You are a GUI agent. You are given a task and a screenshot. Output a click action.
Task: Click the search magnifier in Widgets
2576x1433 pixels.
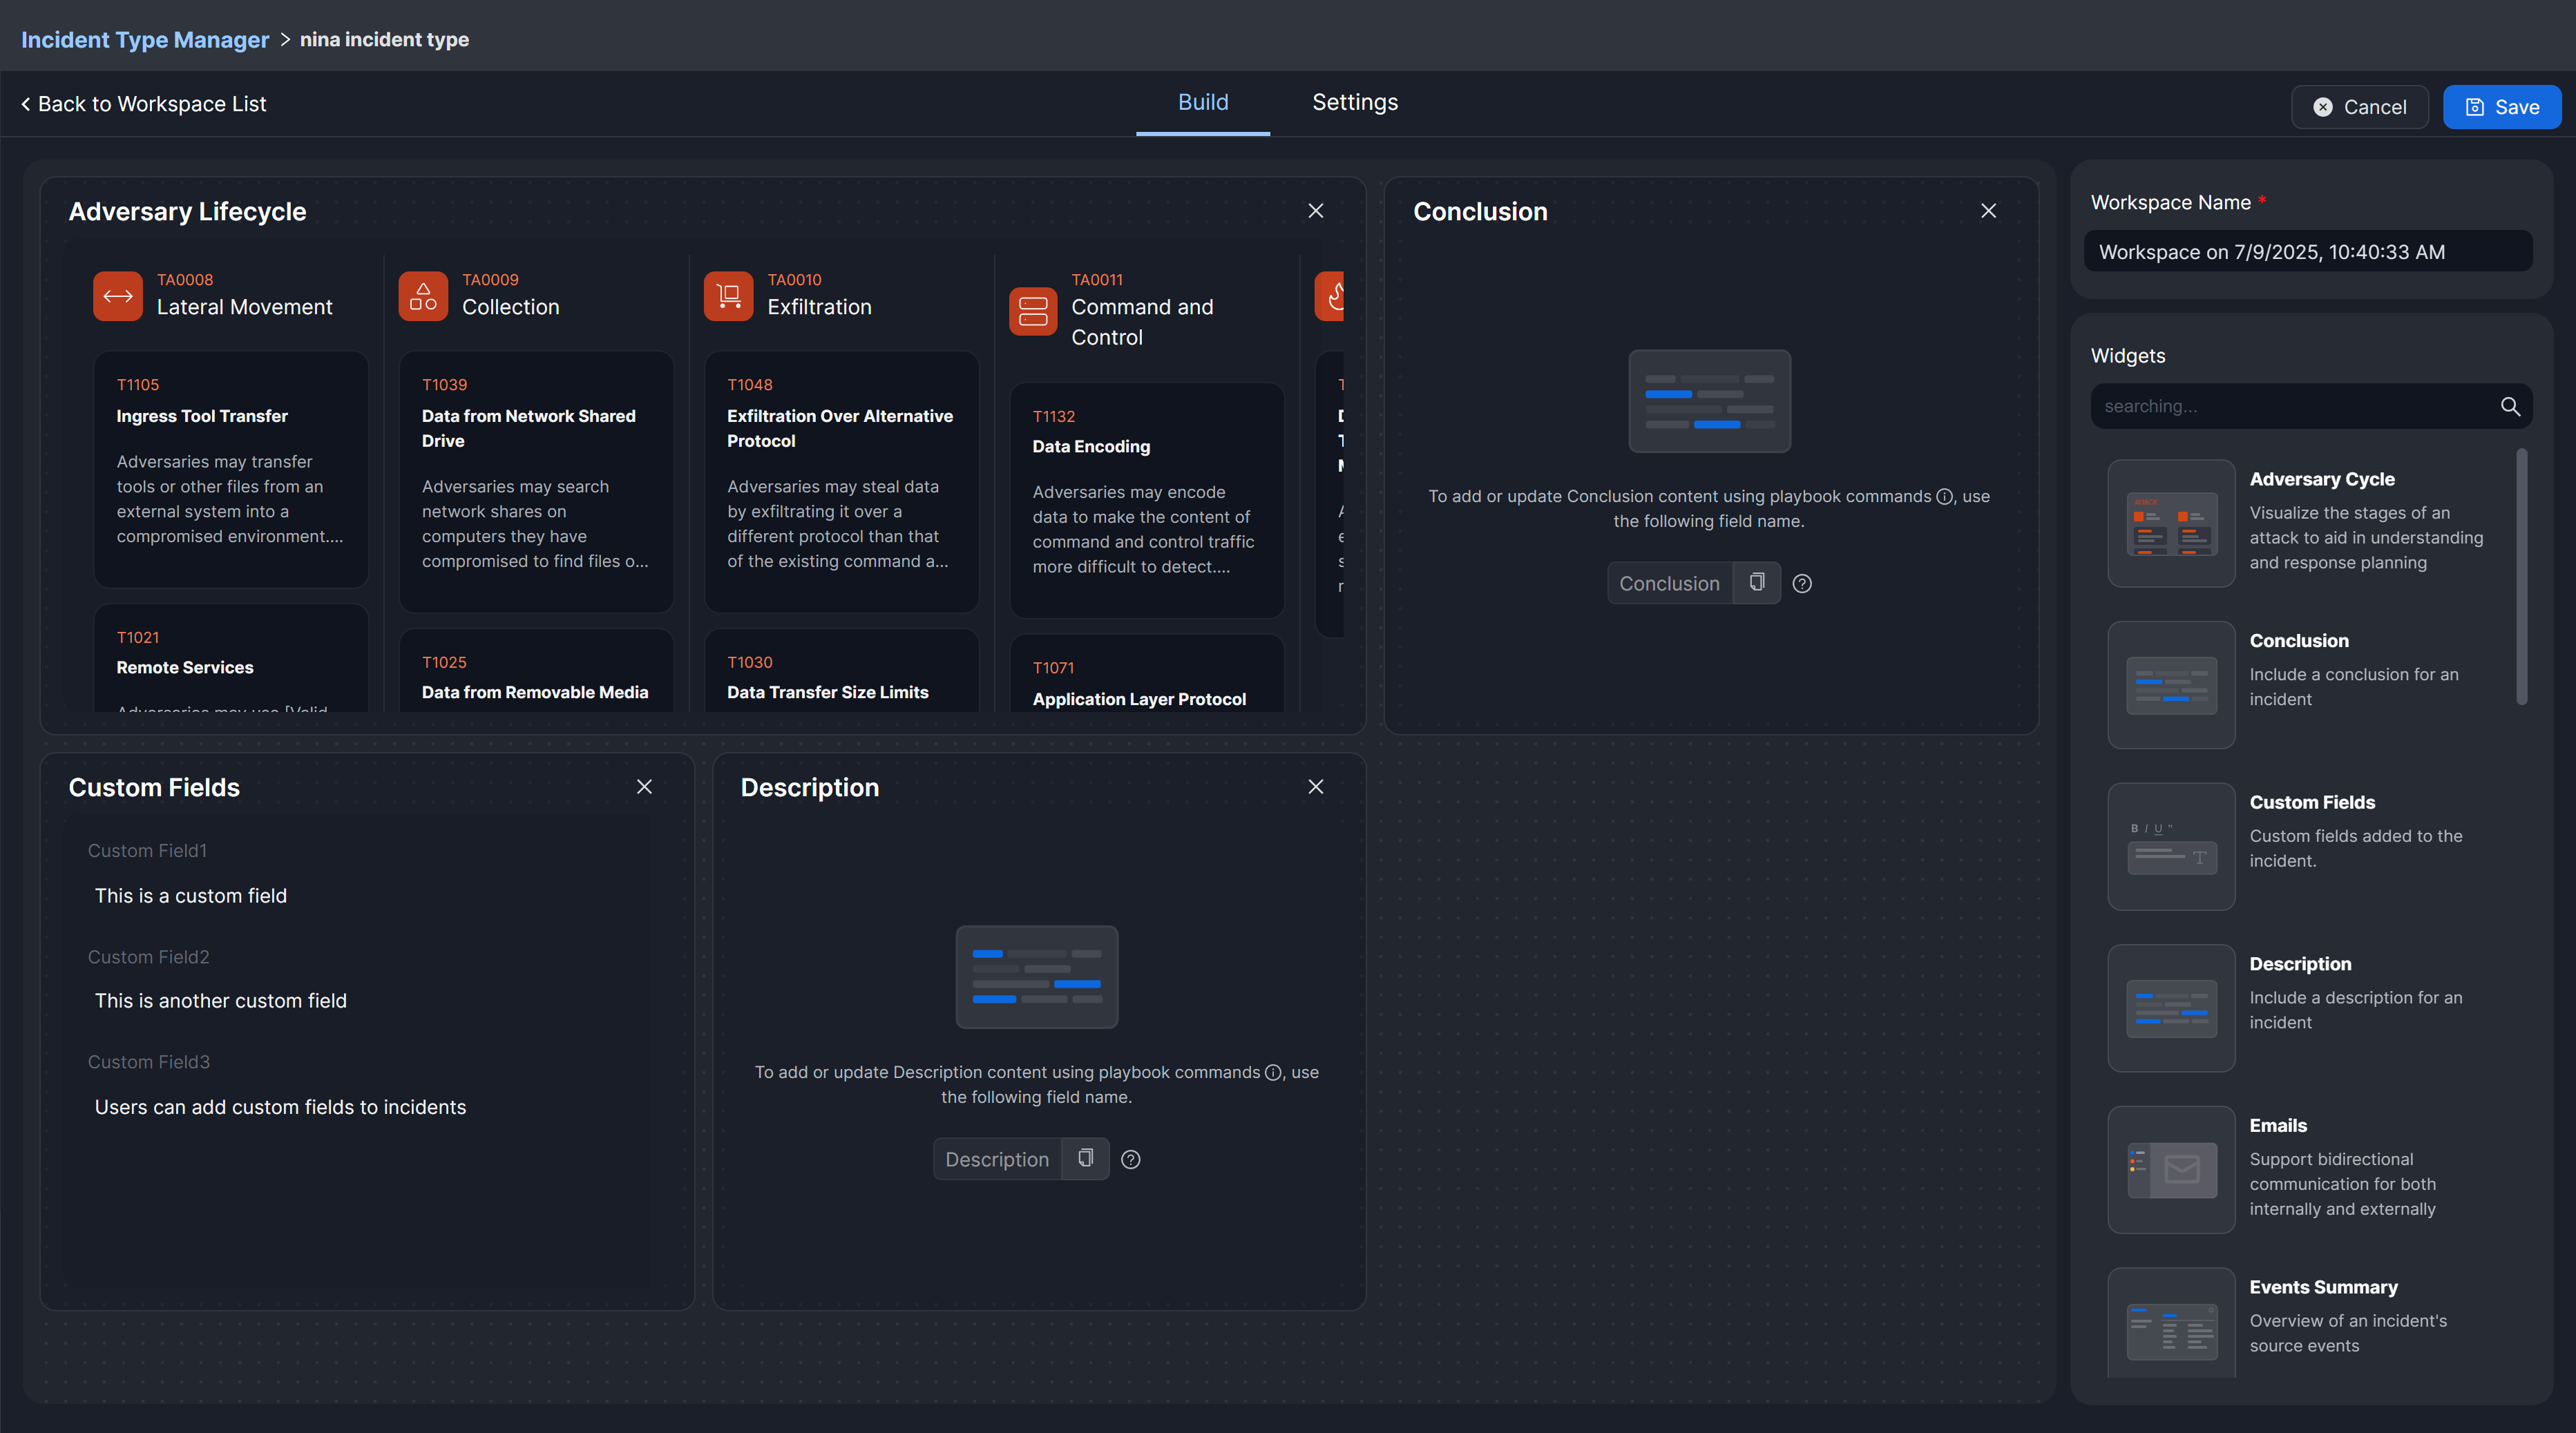coord(2510,406)
